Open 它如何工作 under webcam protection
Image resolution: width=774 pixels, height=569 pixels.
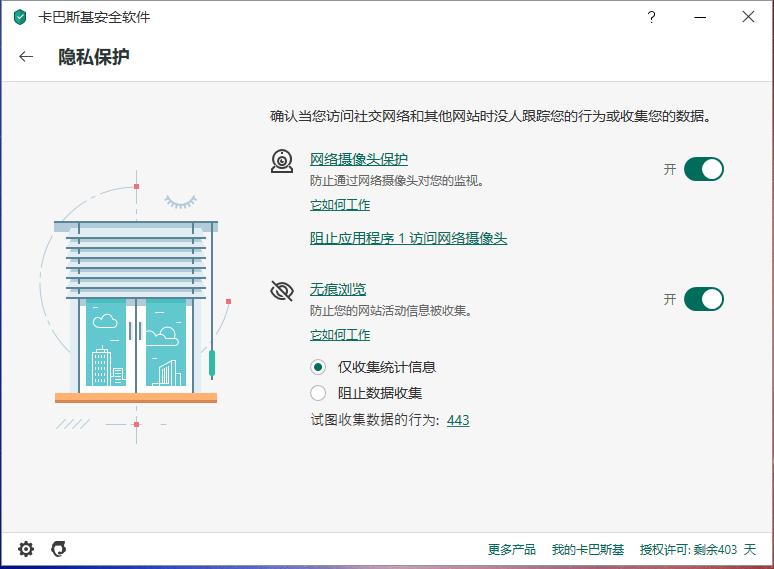(340, 205)
